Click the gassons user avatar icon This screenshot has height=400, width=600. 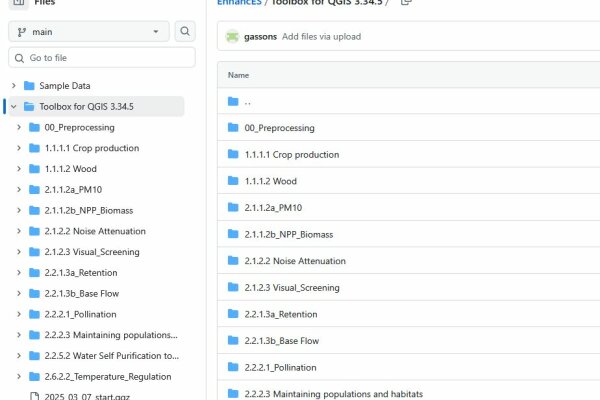coord(233,37)
